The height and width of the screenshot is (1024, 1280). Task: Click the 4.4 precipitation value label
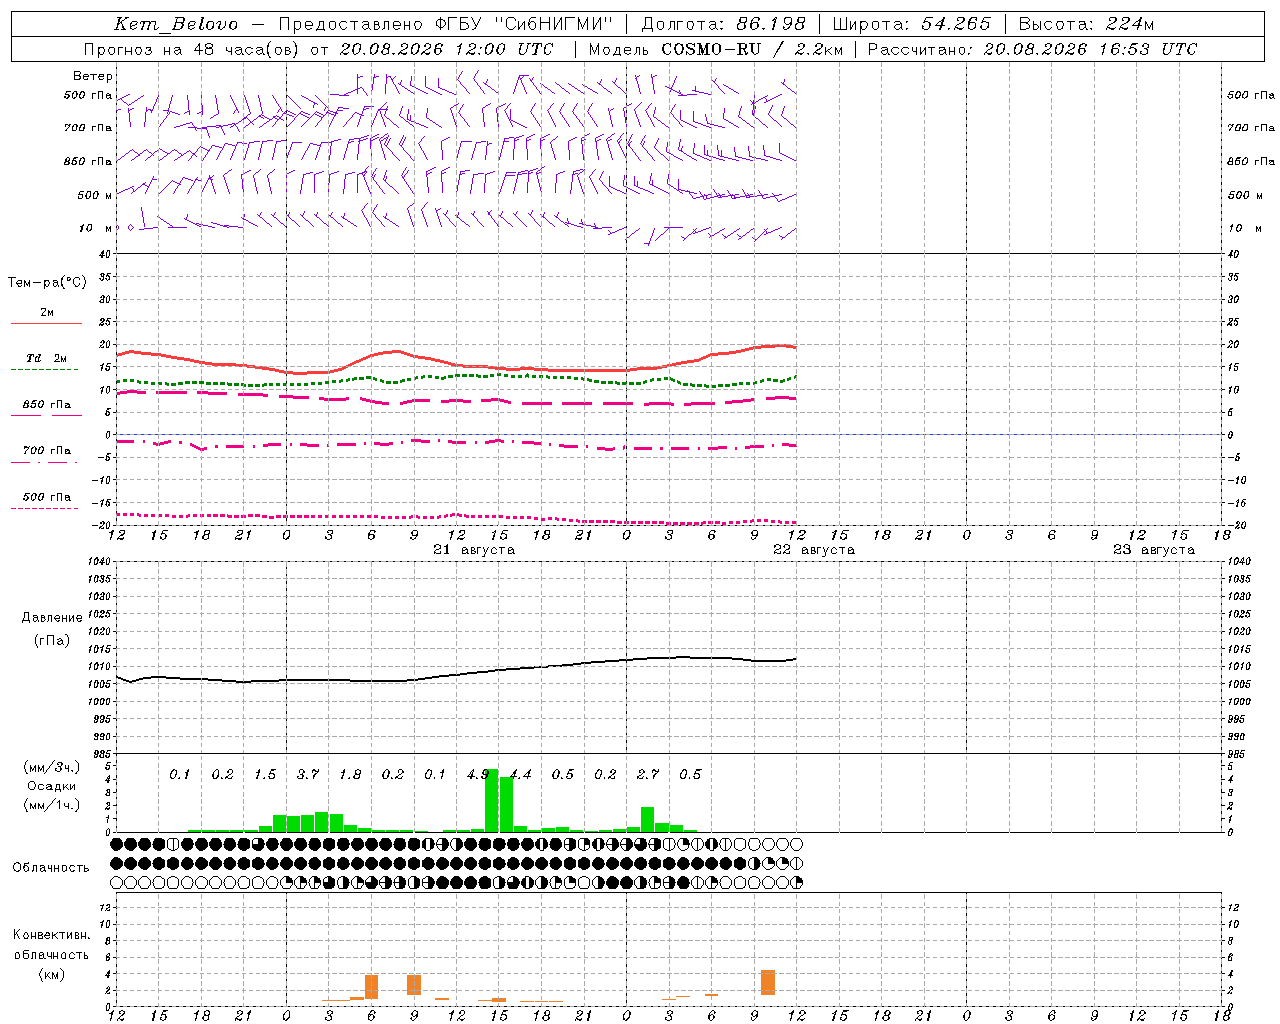tap(520, 774)
